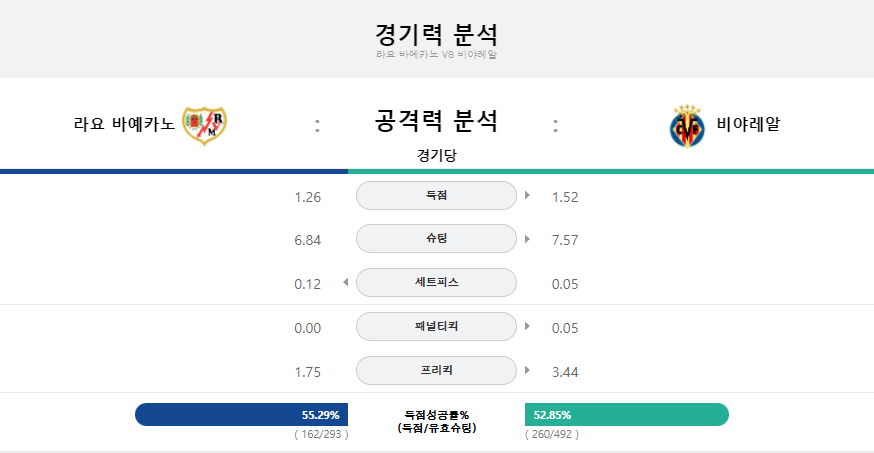
Task: Click the arrow right of 패널티킥 pill
Action: tap(527, 326)
